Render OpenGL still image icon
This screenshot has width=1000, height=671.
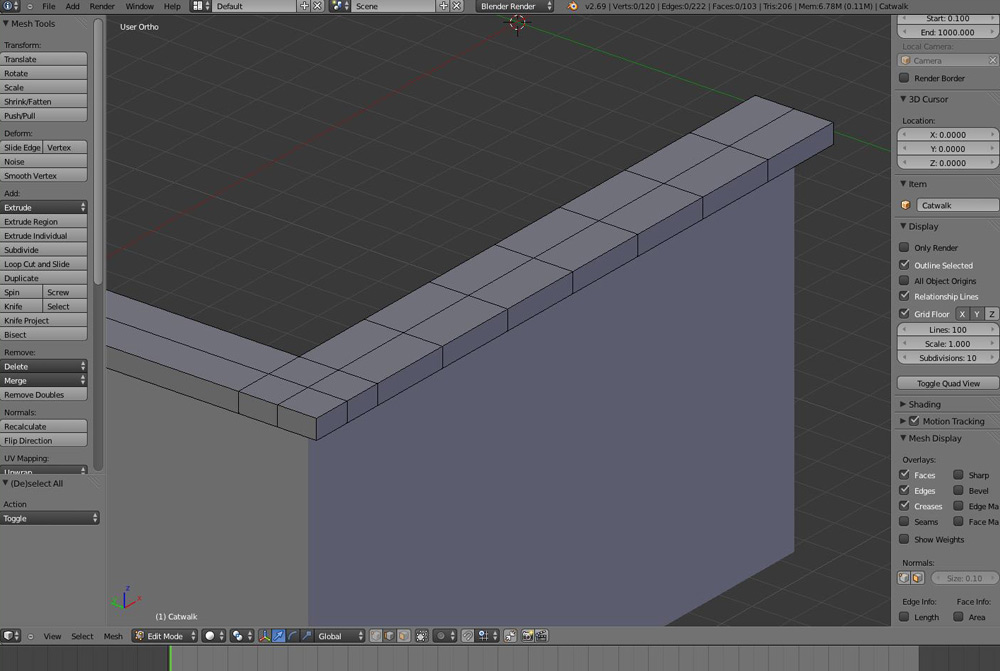point(527,636)
